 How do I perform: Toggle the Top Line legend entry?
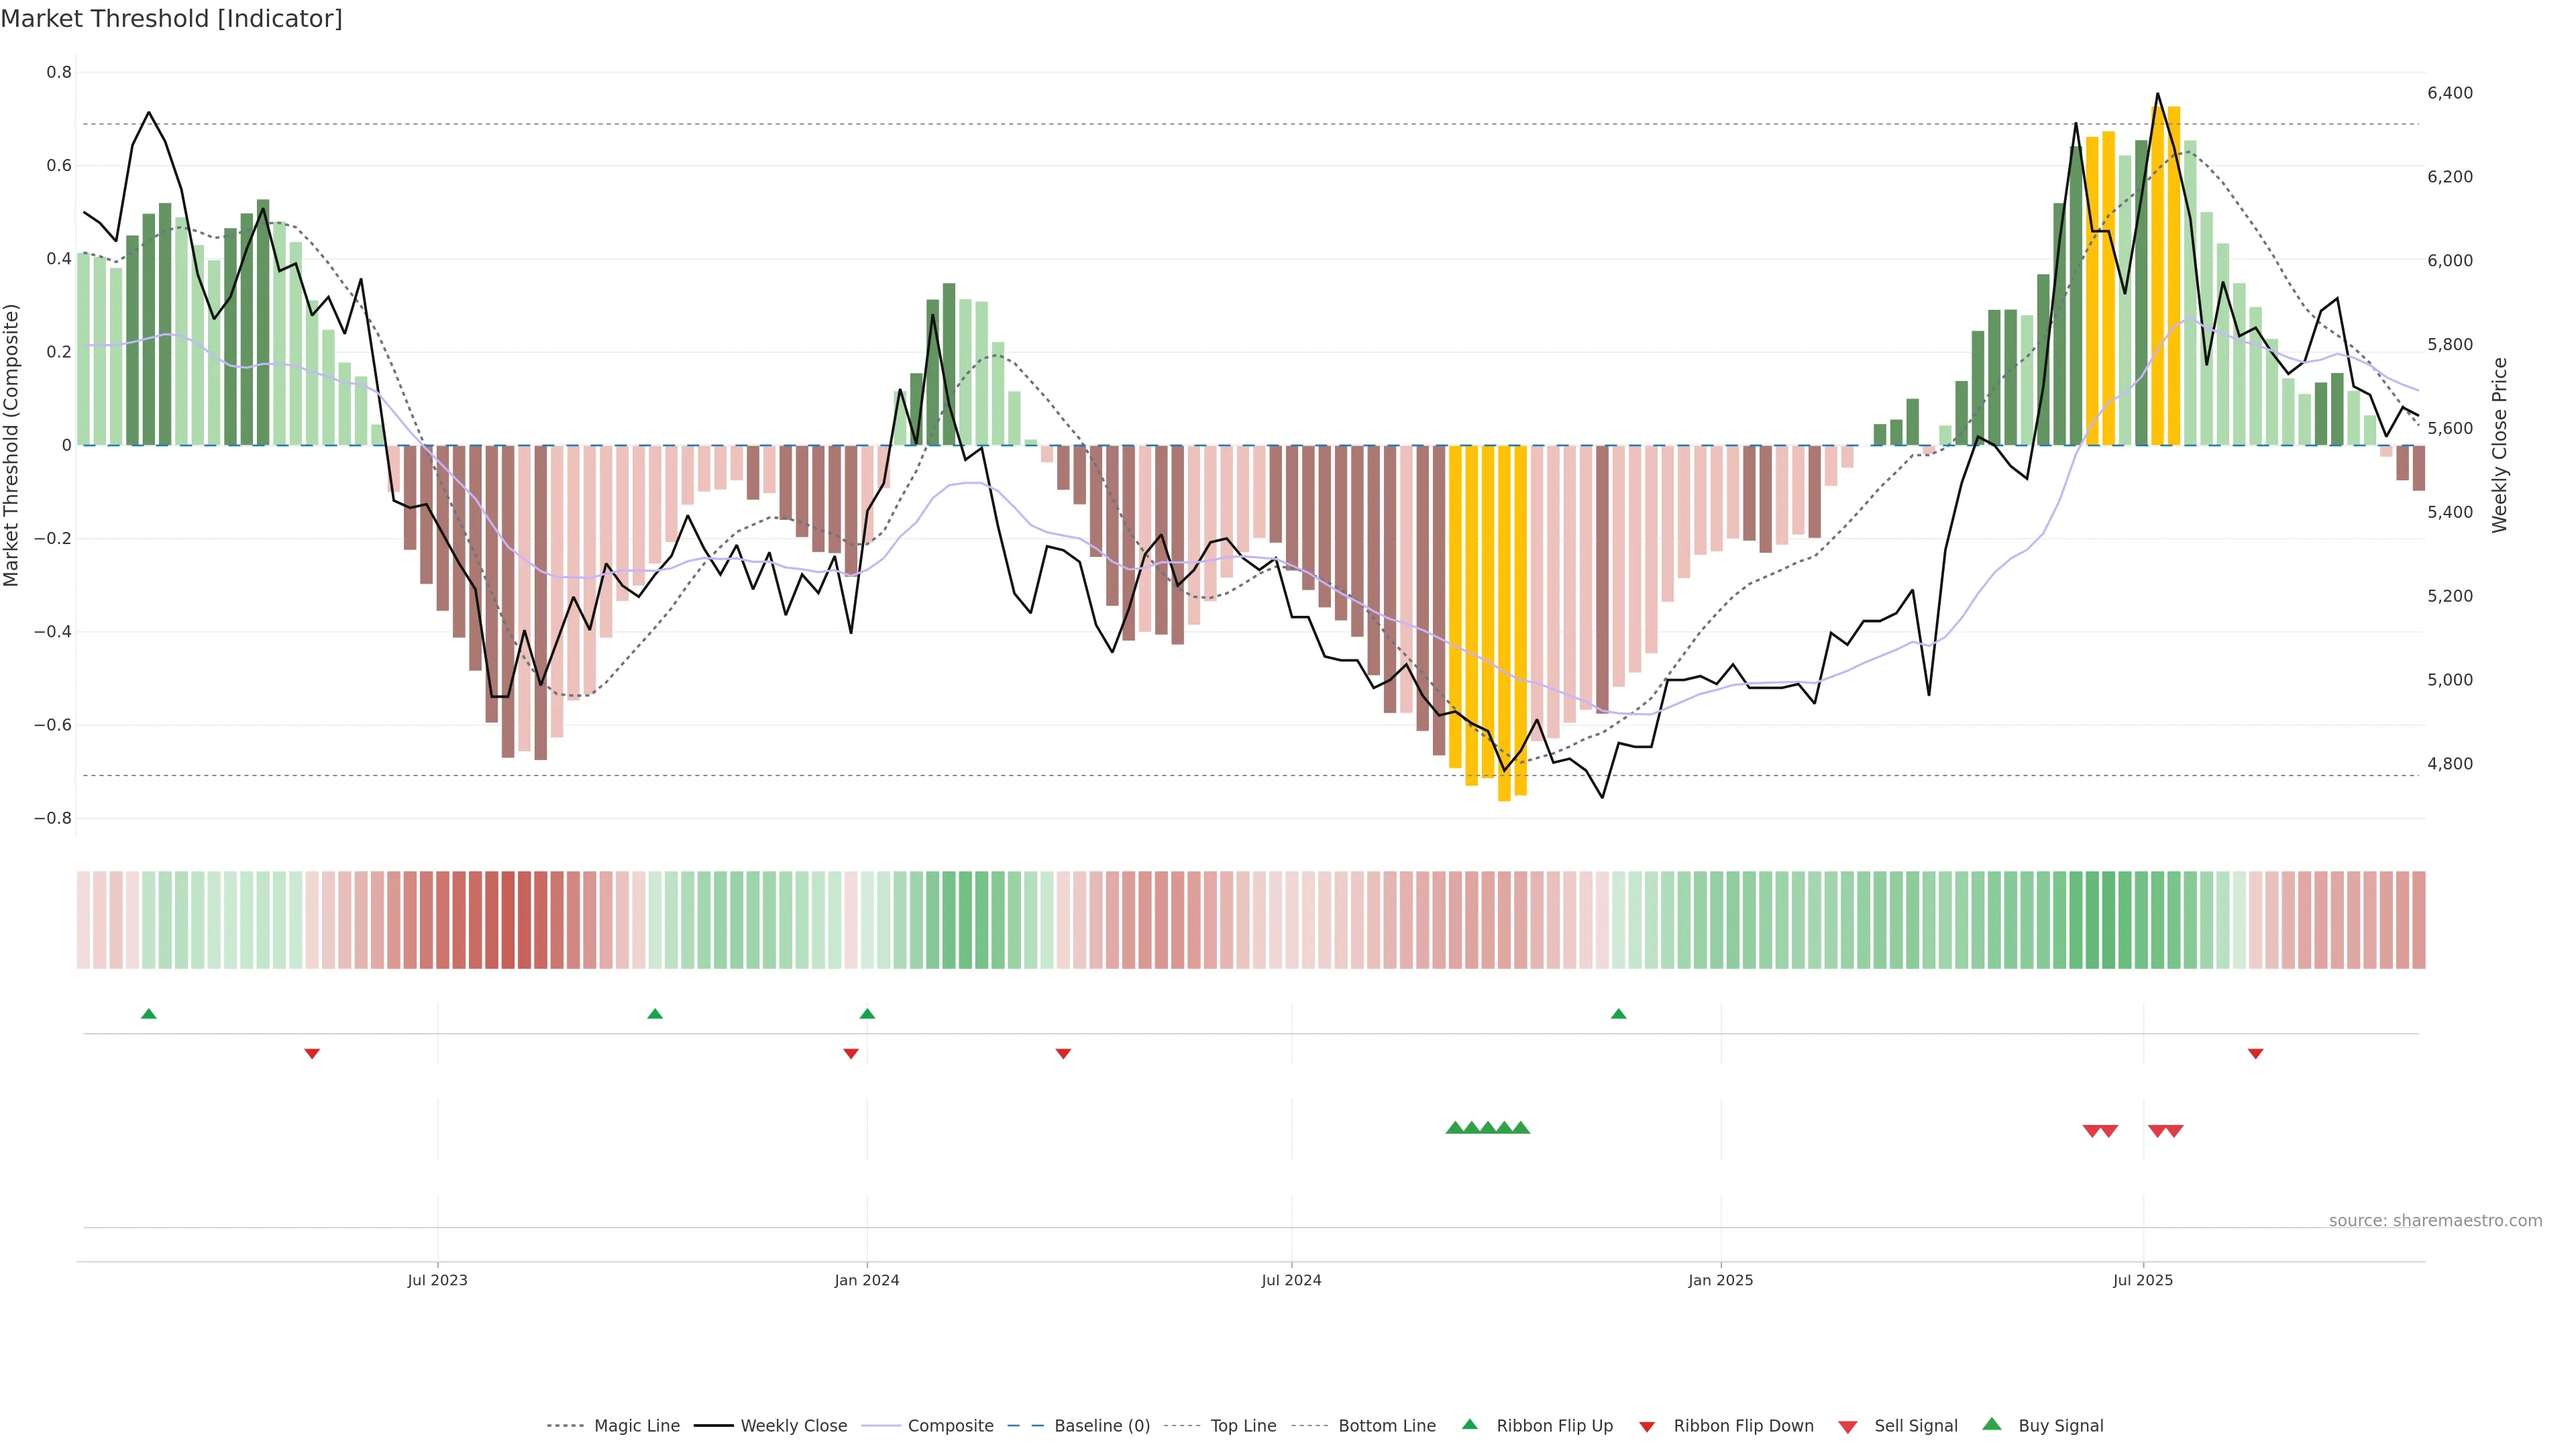(1243, 1426)
